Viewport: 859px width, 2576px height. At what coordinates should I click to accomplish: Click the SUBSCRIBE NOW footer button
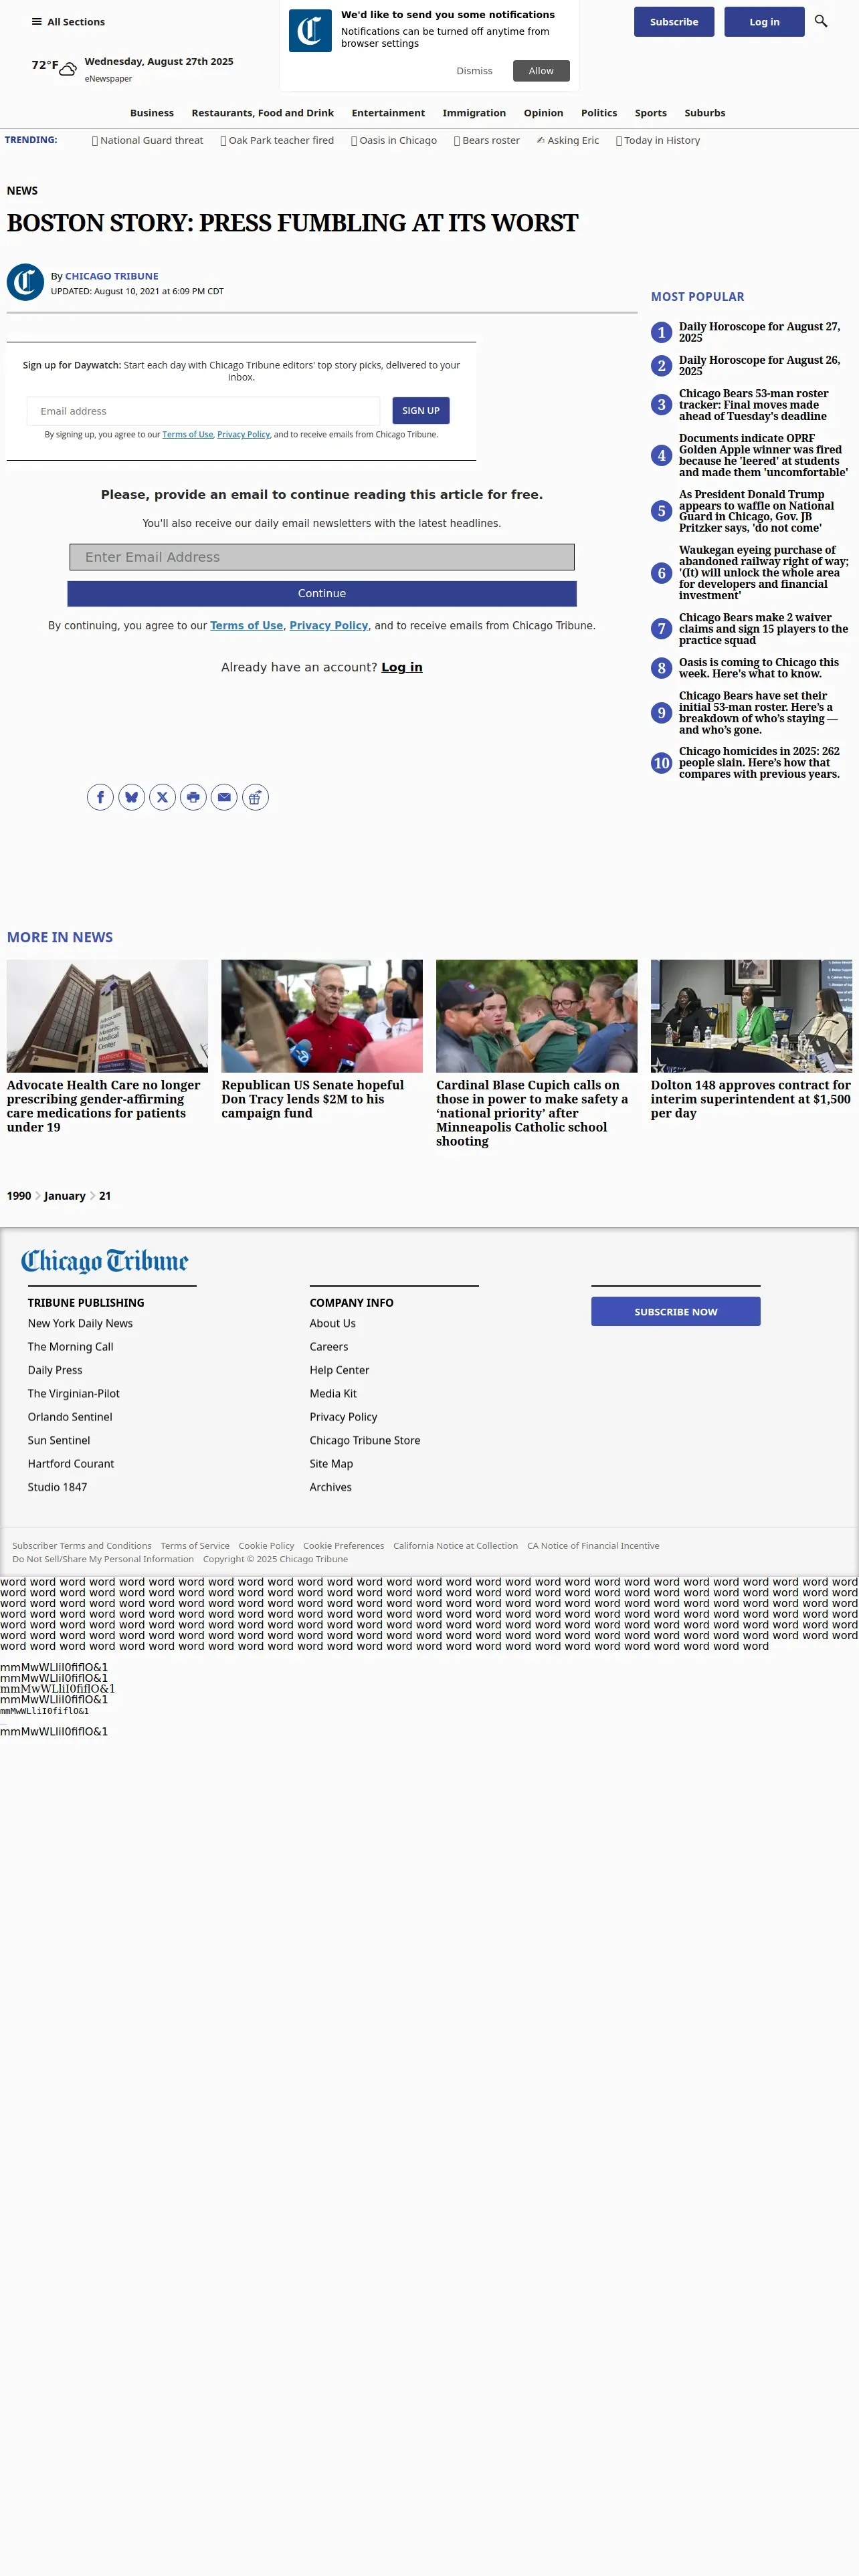676,1312
